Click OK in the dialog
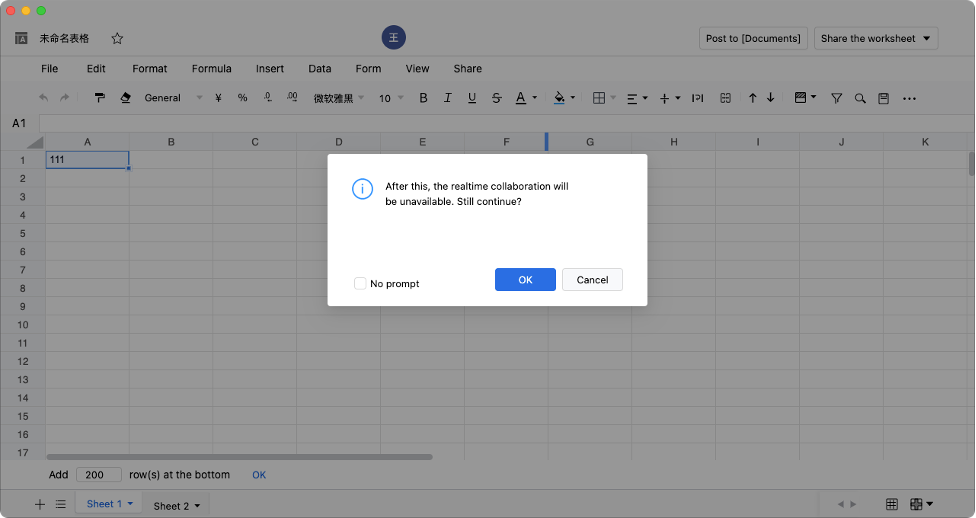 525,280
